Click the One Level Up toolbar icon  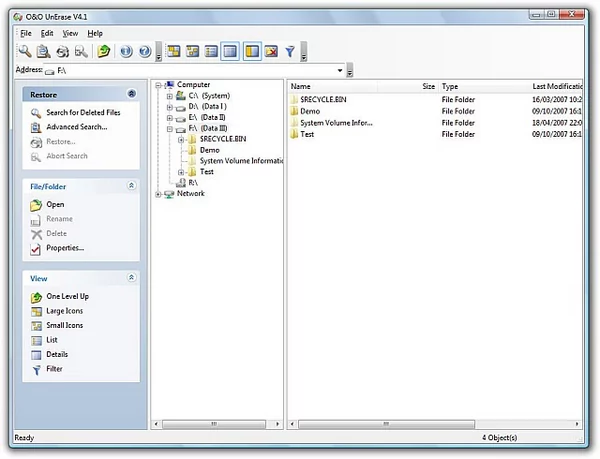pos(104,51)
